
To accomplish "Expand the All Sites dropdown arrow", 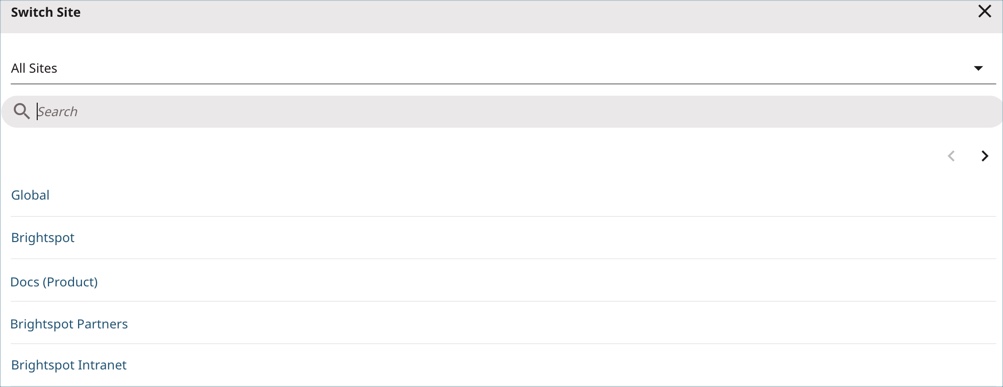I will [978, 68].
